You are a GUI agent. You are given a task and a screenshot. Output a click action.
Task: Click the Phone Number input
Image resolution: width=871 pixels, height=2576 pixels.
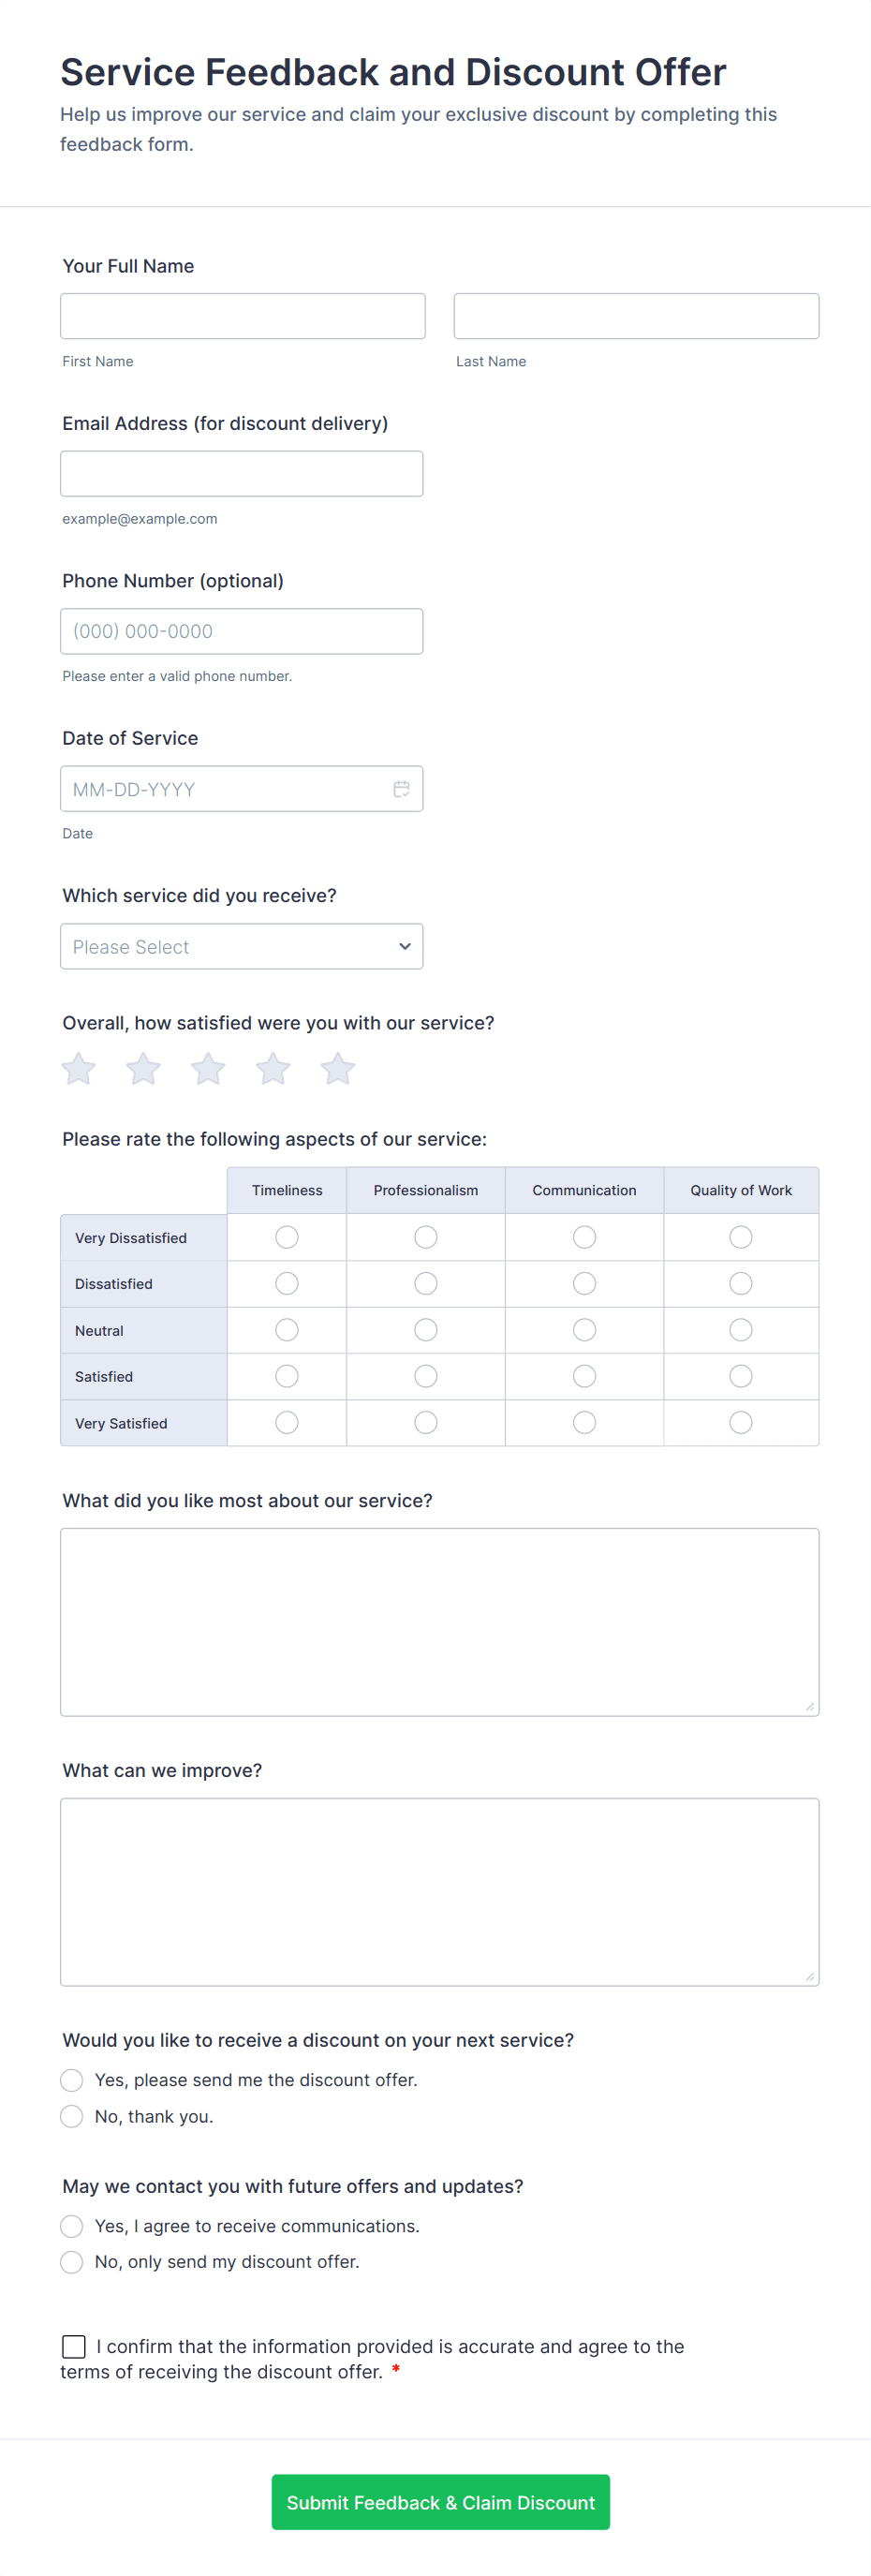(241, 631)
